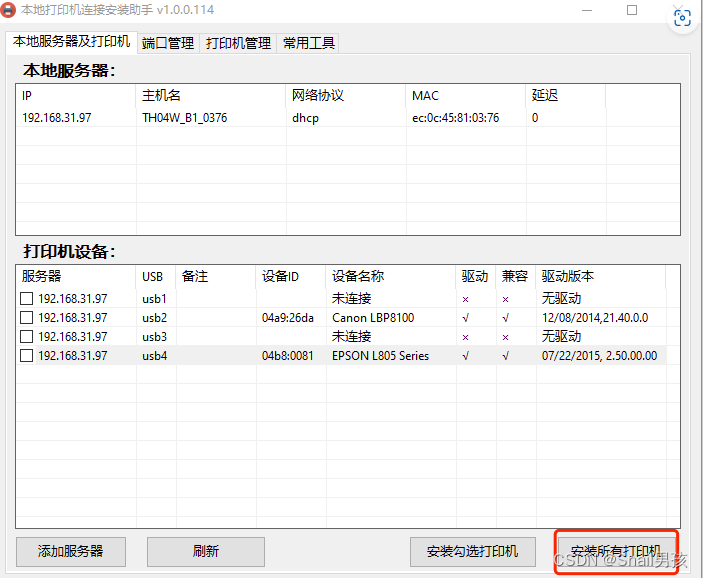Tick the checkbox for Canon LBP8100 row
Image resolution: width=703 pixels, height=578 pixels.
click(26, 317)
